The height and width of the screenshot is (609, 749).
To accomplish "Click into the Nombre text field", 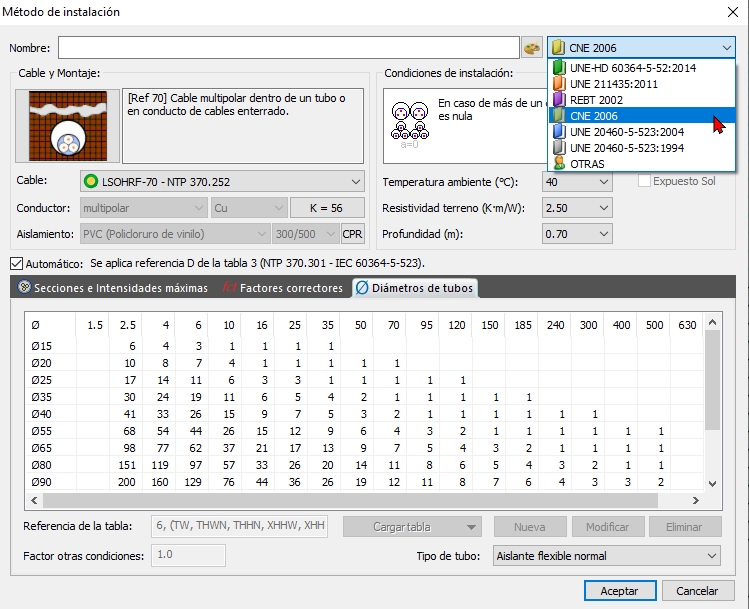I will 288,48.
